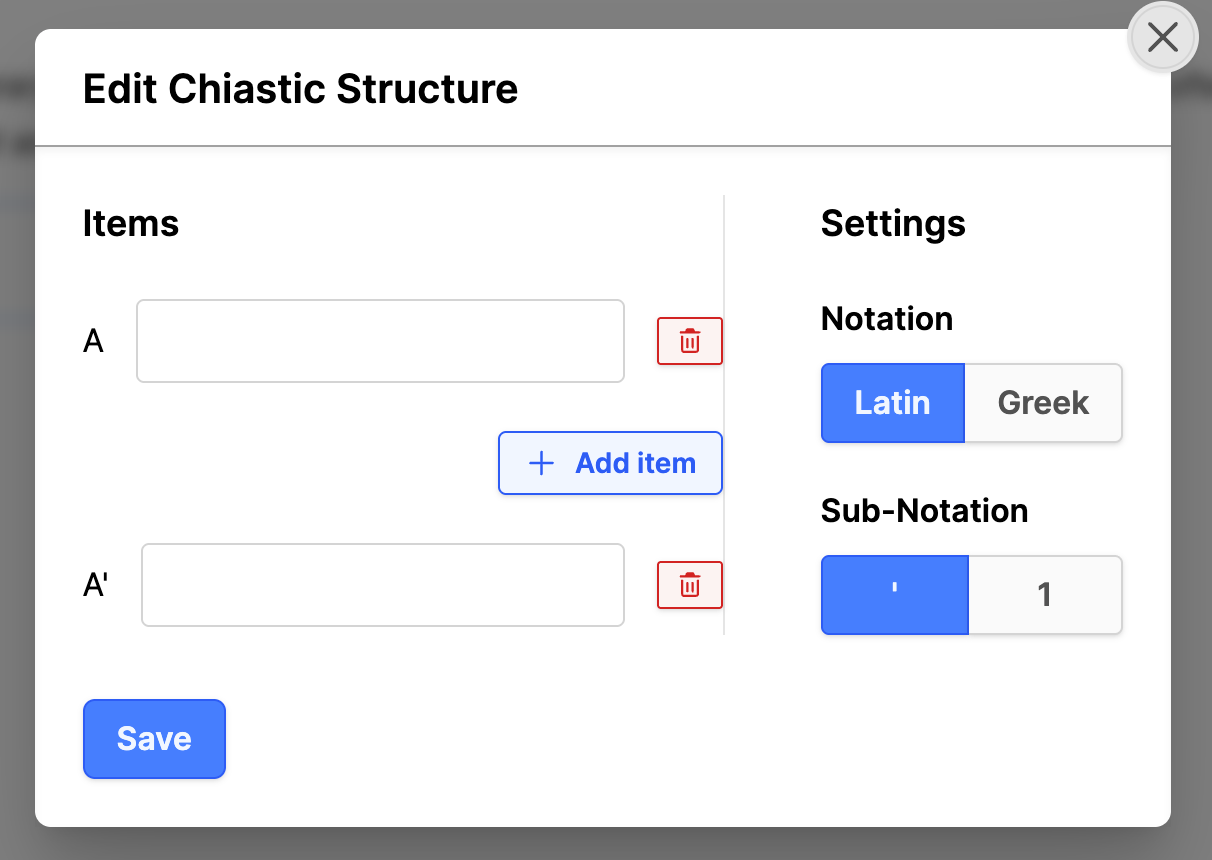Viewport: 1212px width, 860px height.
Task: Choose the apostrophe sub-notation option
Action: point(894,594)
